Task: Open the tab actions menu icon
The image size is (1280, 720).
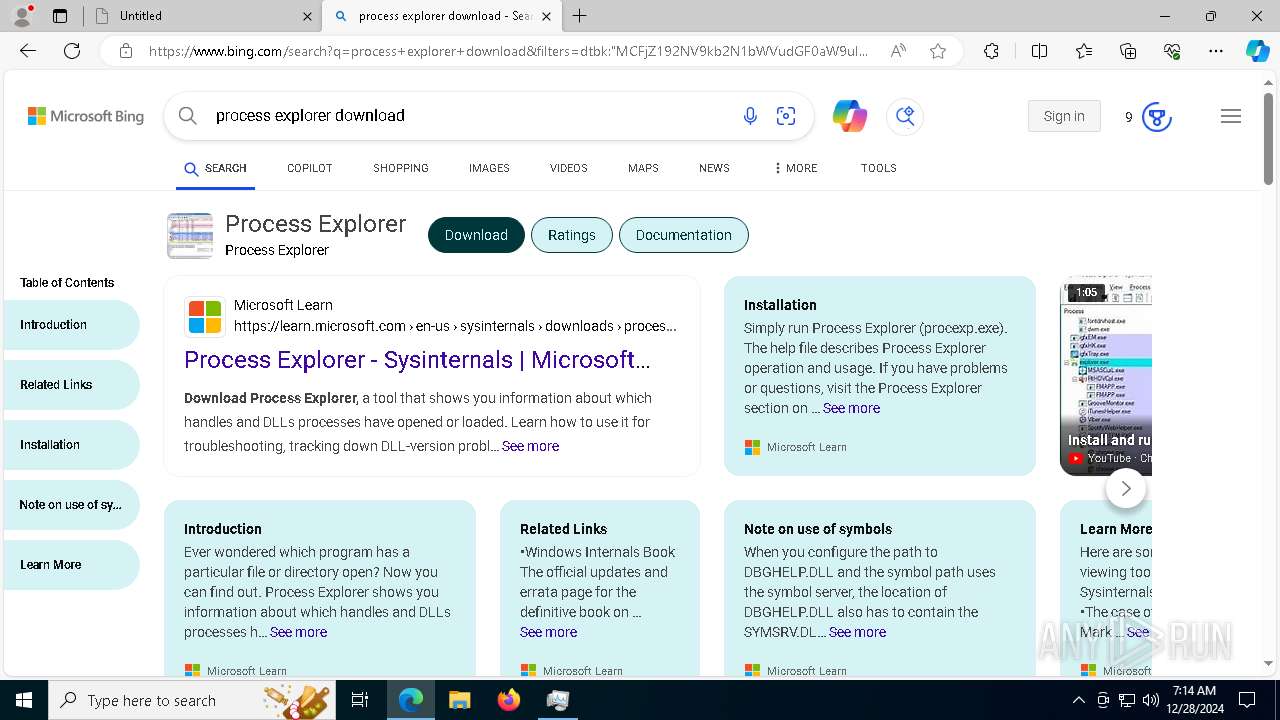Action: tap(60, 16)
